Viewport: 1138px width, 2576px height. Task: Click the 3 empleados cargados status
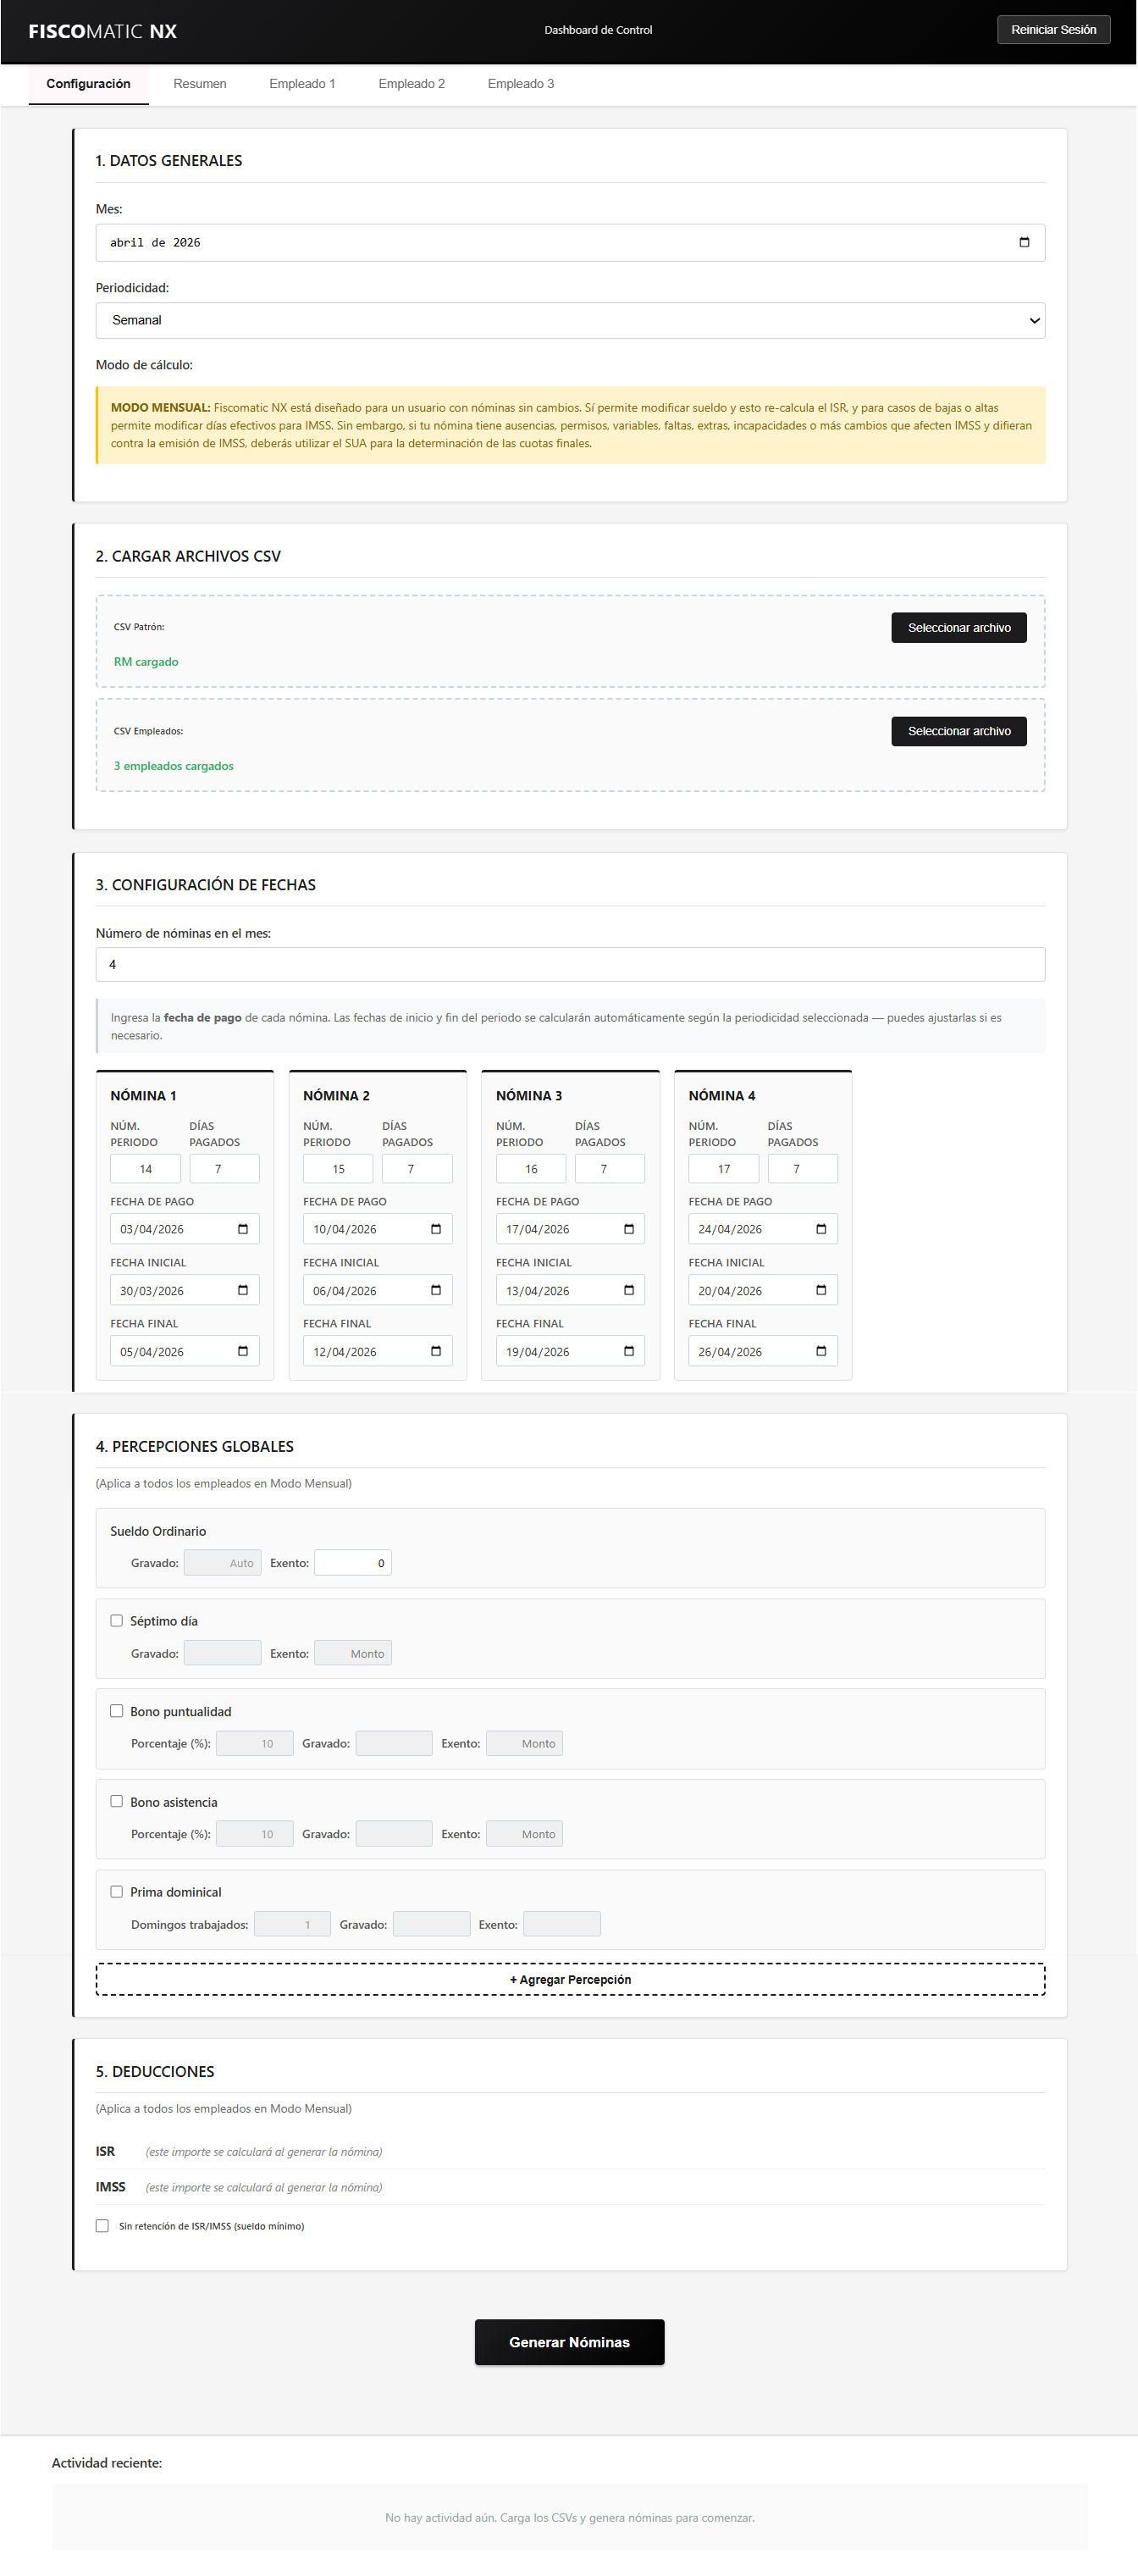(173, 766)
